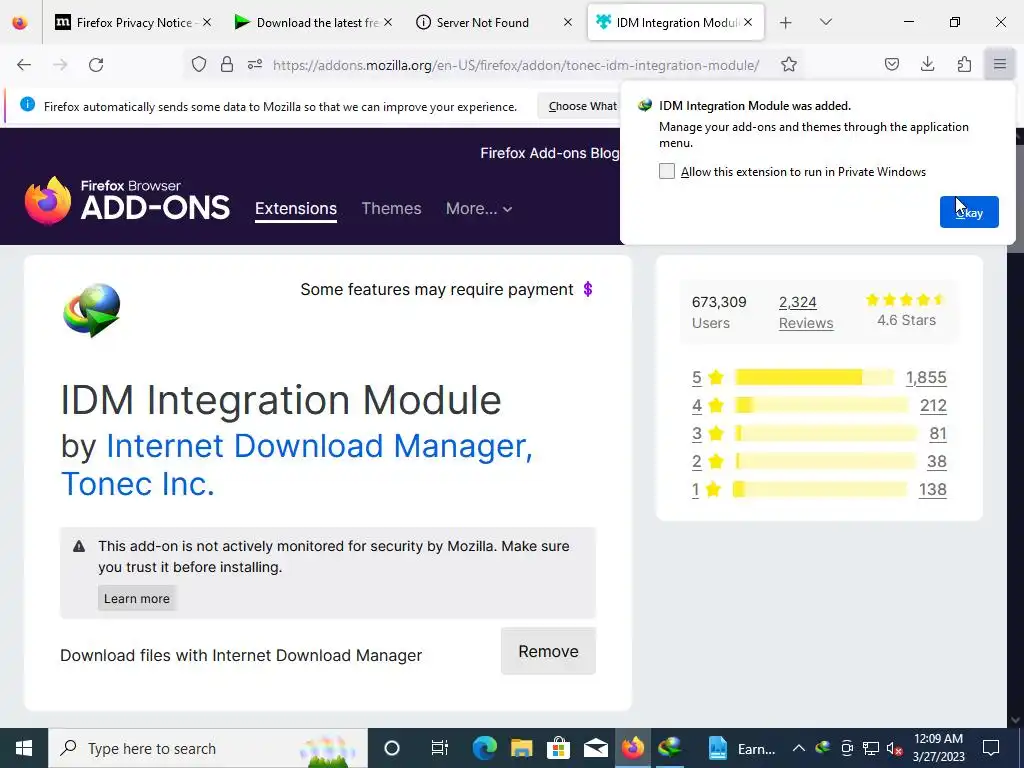1024x768 pixels.
Task: Open the Firefox application menu
Action: (1000, 64)
